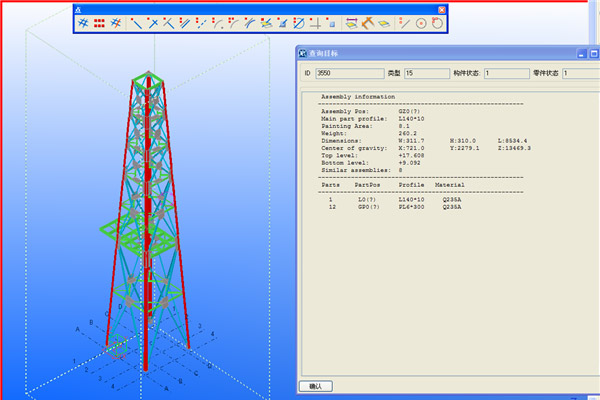
Task: Click the third toolbar icon, grid with red line
Action: point(116,22)
